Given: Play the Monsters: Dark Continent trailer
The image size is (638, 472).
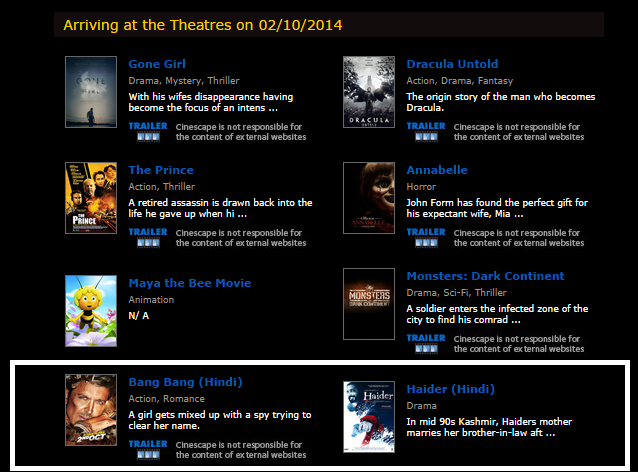Looking at the screenshot, I should [426, 343].
